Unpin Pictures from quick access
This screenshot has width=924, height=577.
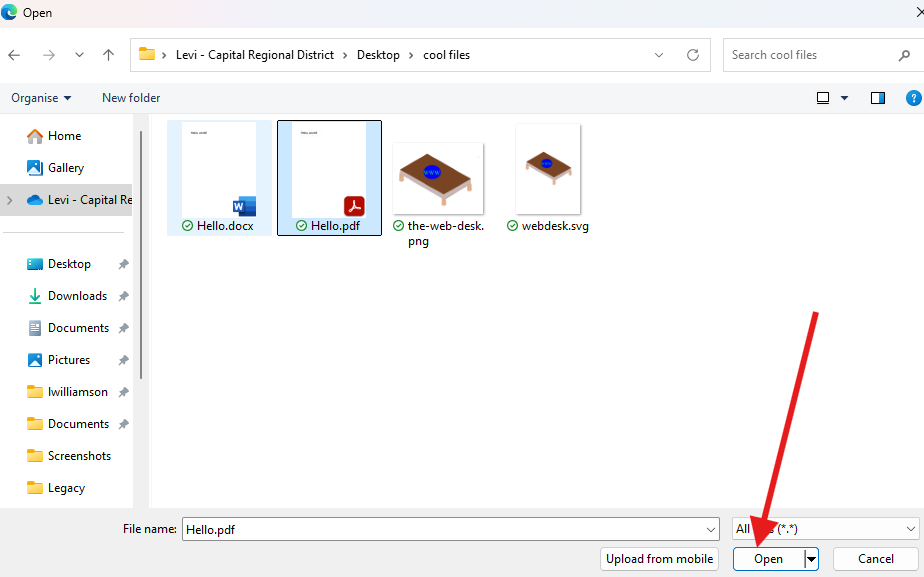tap(126, 359)
